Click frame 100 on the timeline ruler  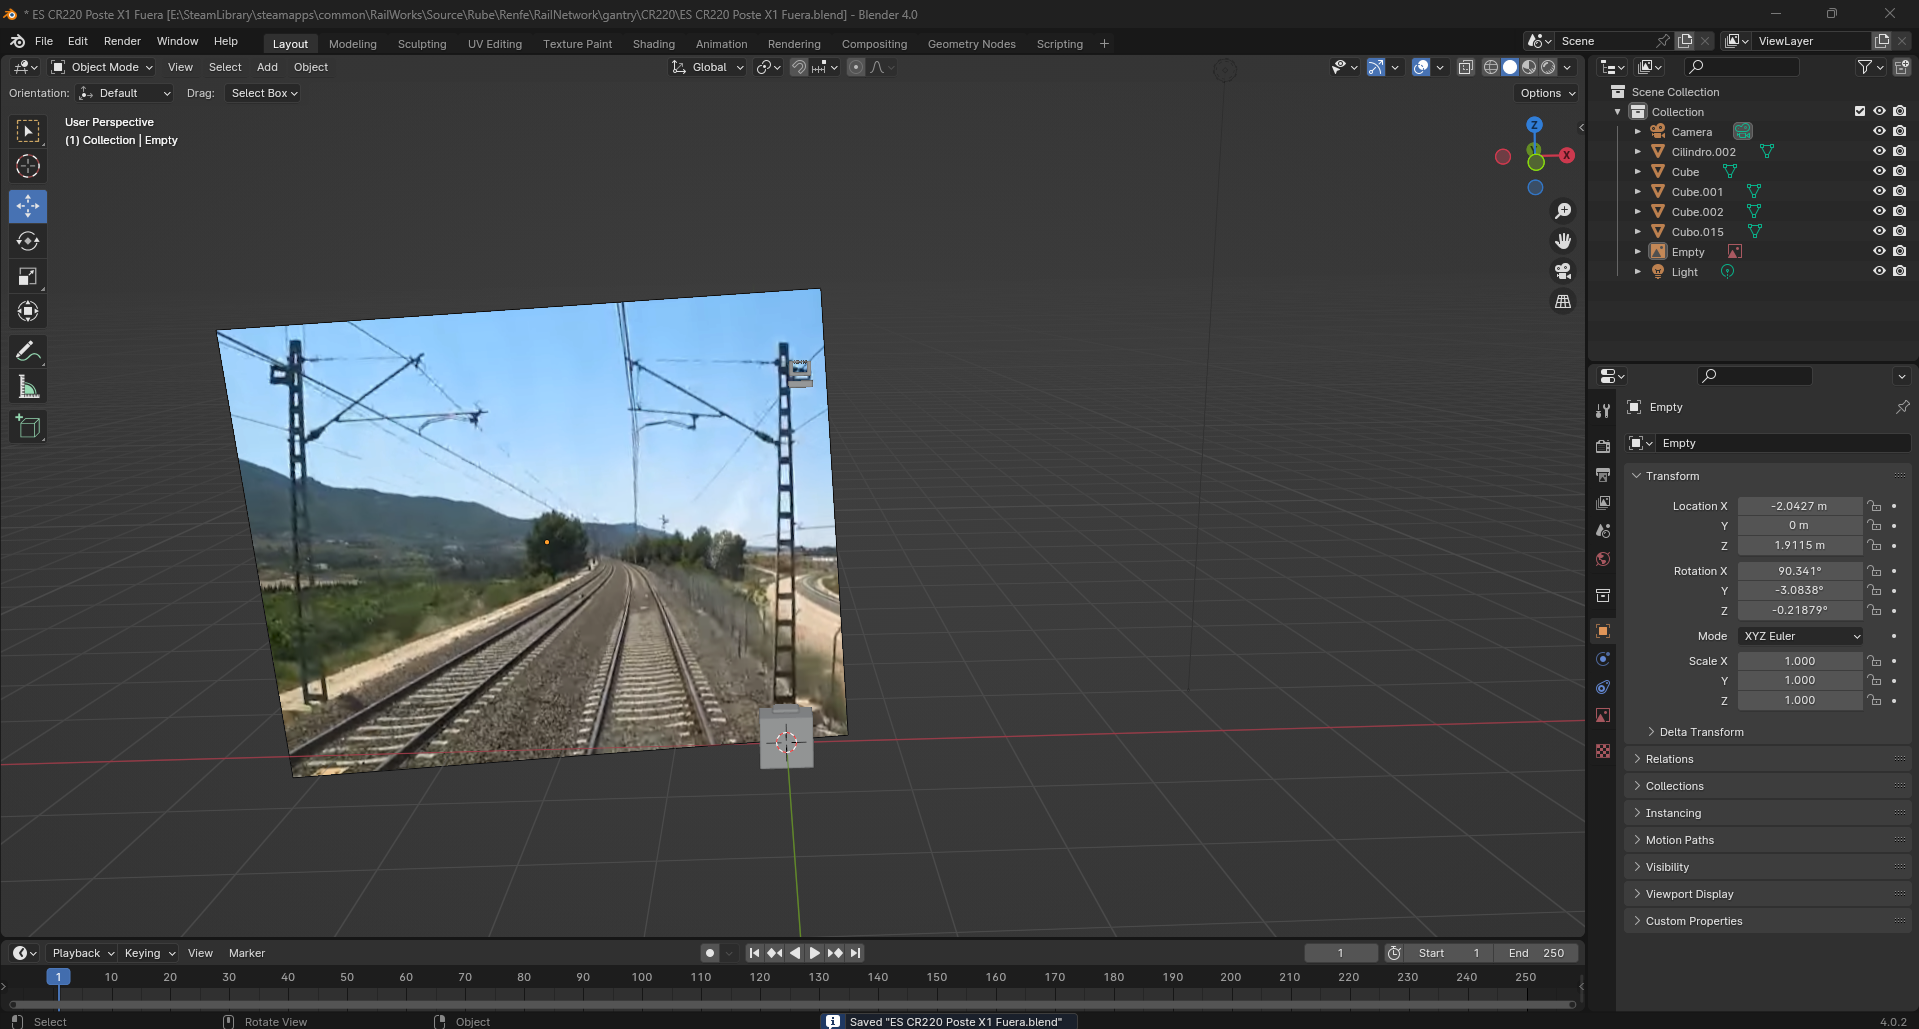pos(642,977)
